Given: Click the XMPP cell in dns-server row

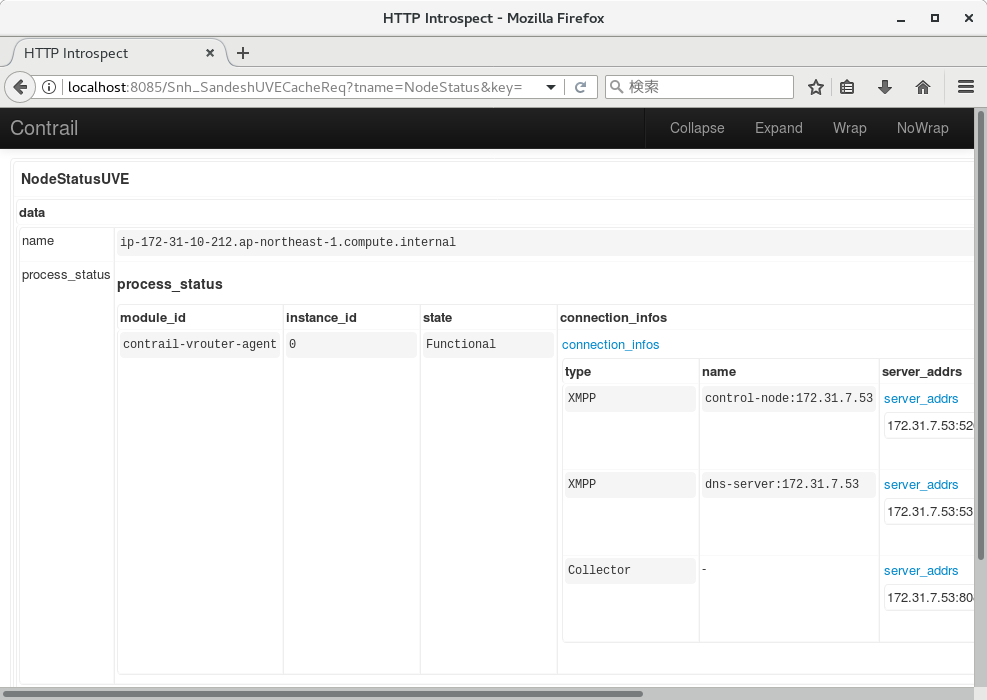Looking at the screenshot, I should (630, 485).
